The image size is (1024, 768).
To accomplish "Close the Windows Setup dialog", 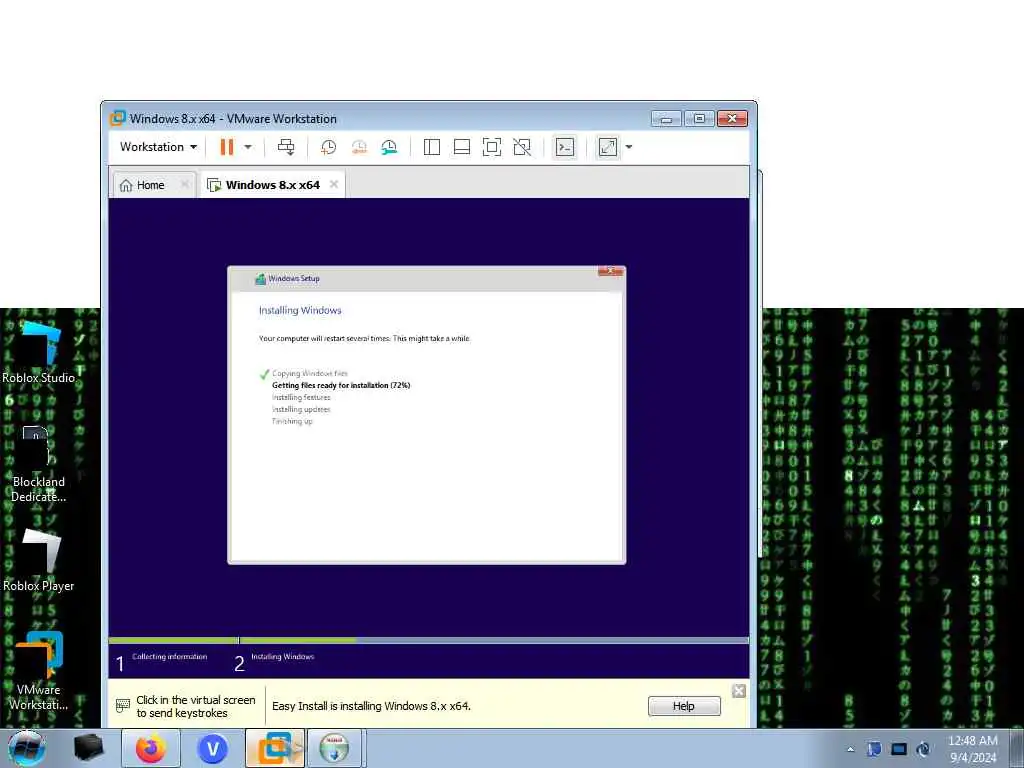I will [611, 271].
